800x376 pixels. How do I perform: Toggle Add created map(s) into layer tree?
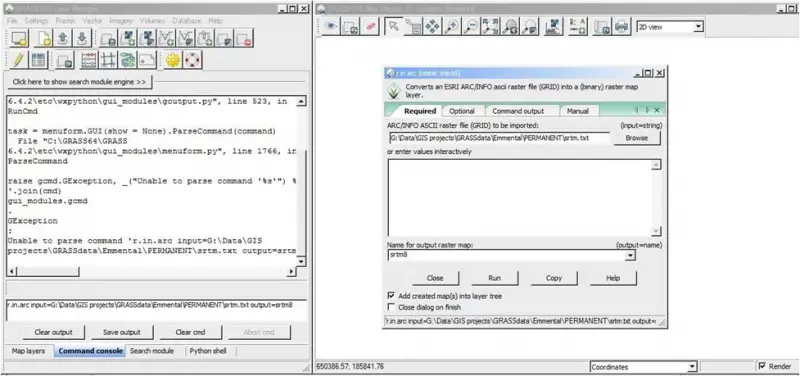click(x=391, y=296)
